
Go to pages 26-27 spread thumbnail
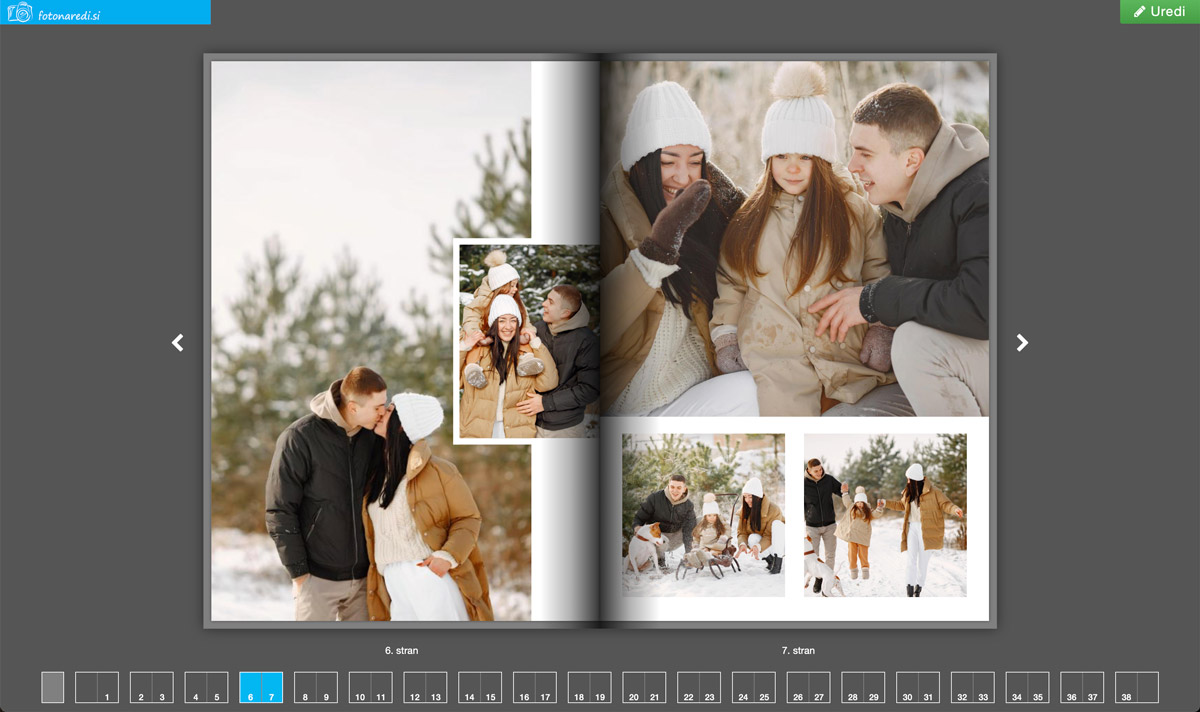(808, 687)
